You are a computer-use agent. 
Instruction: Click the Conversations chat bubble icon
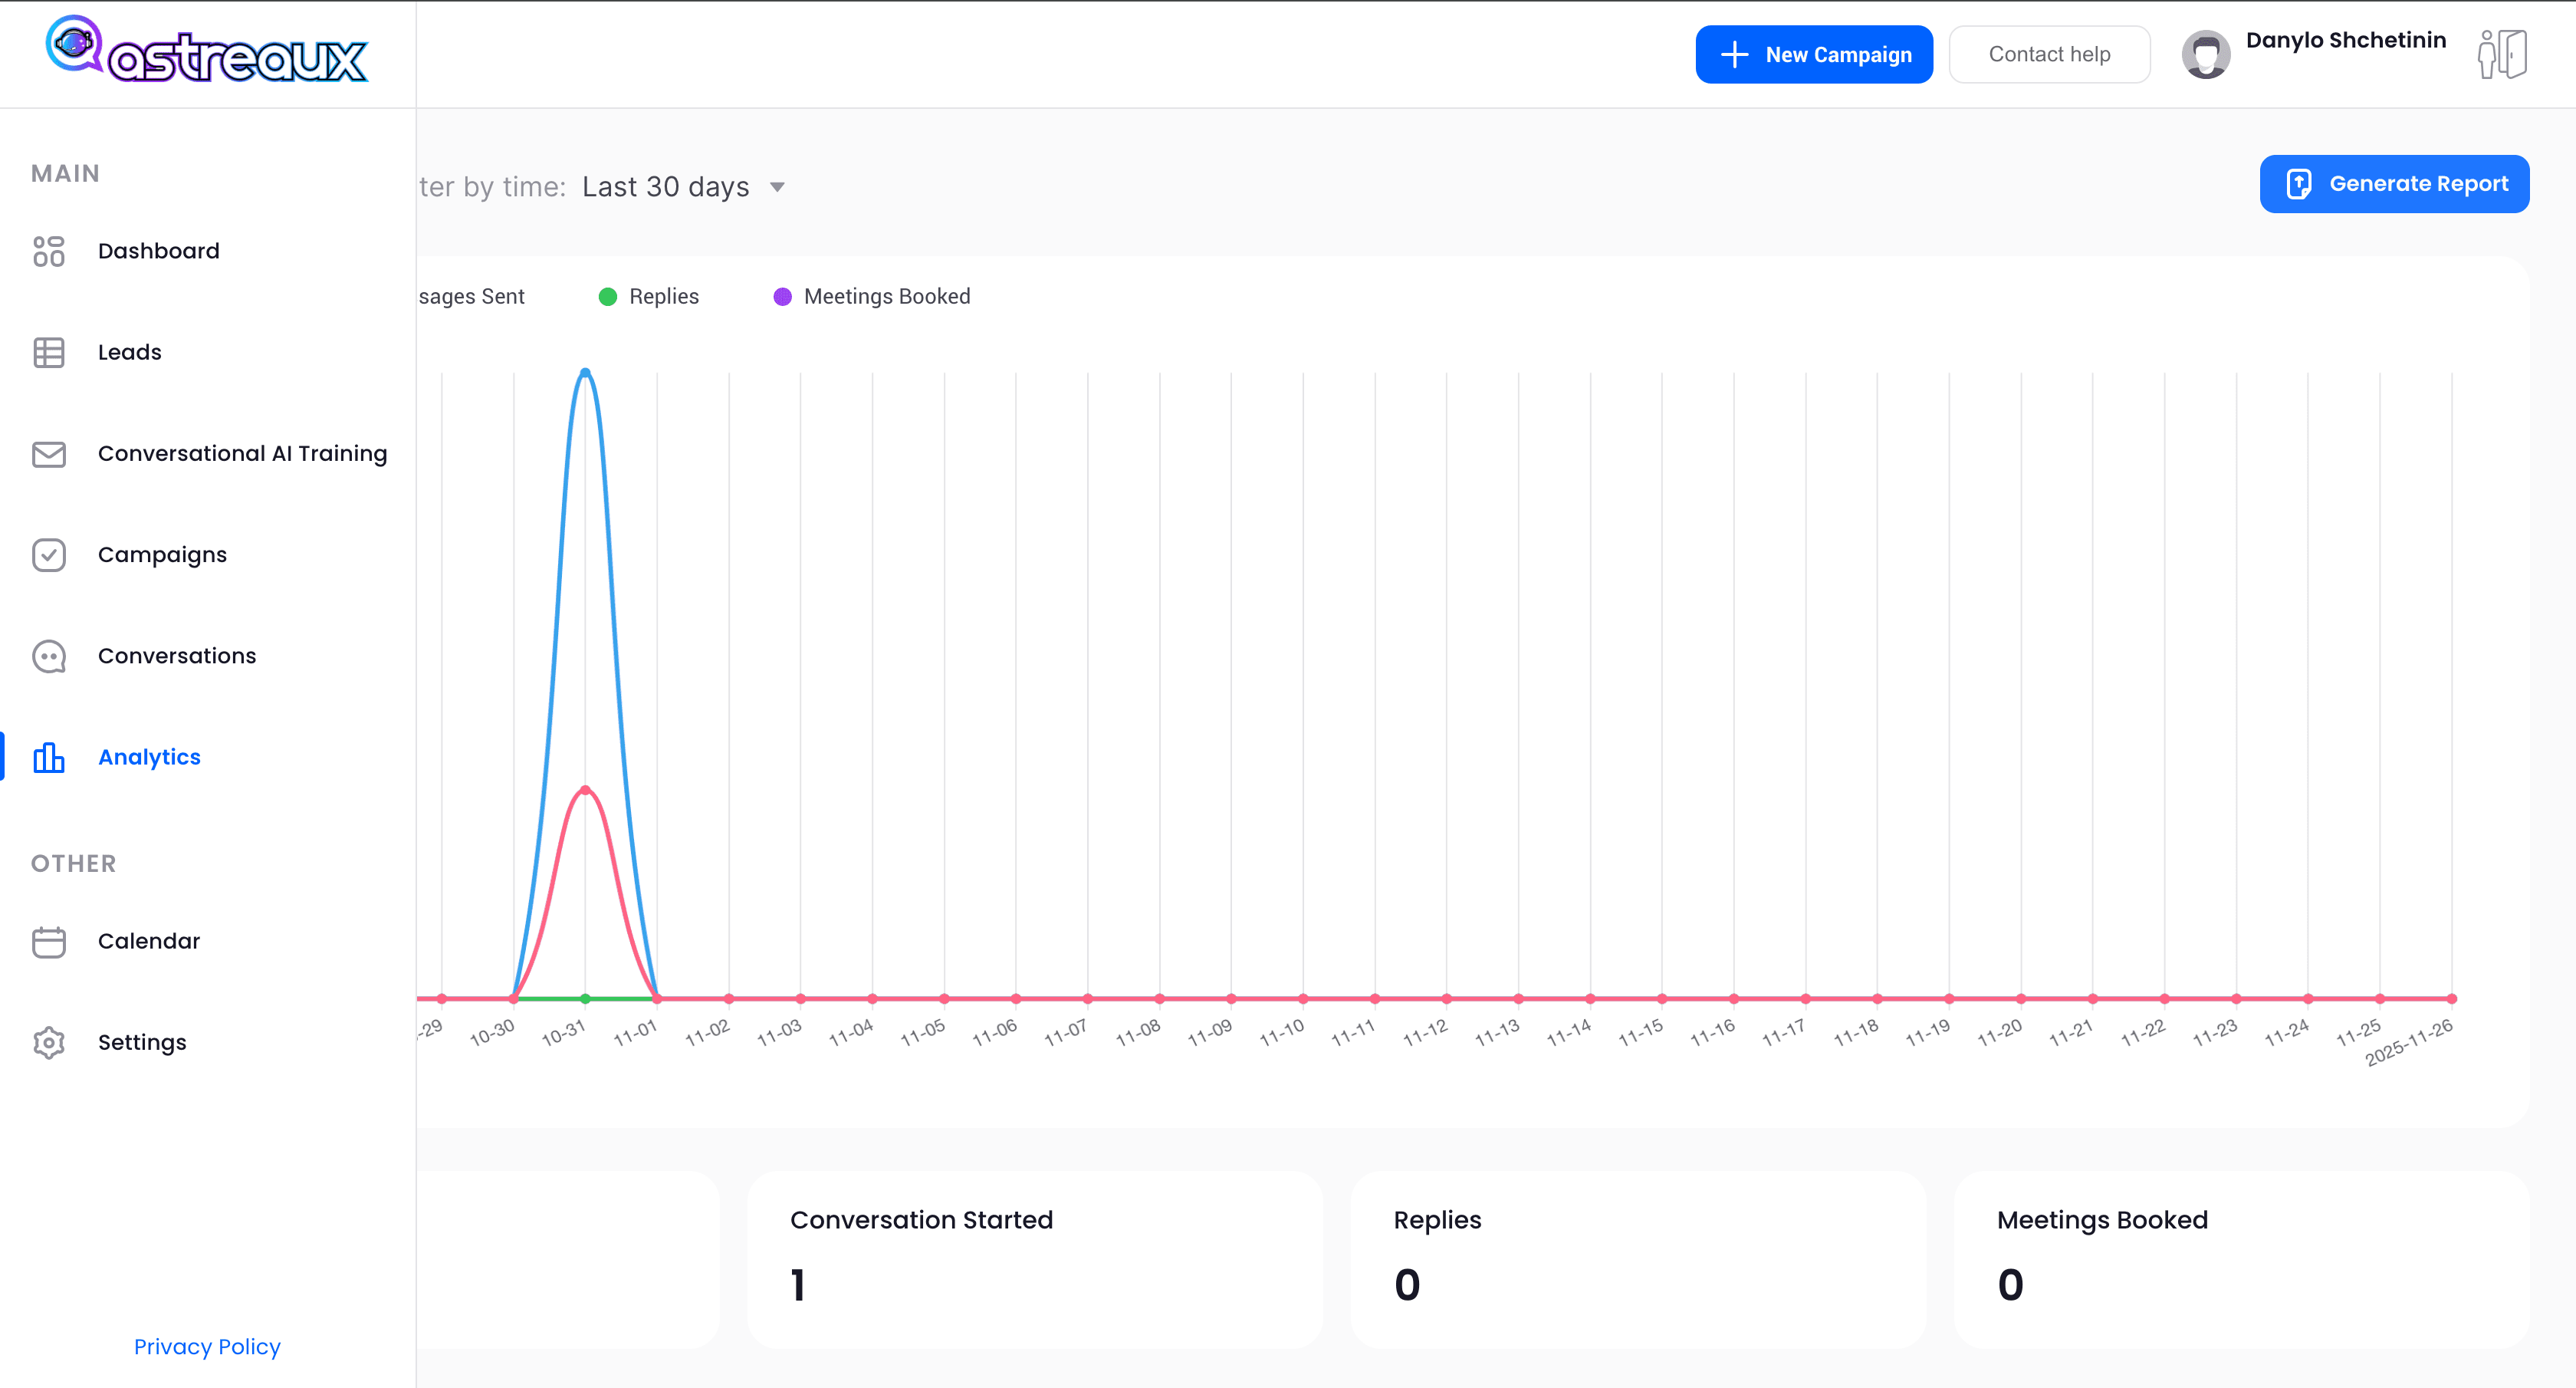tap(48, 656)
